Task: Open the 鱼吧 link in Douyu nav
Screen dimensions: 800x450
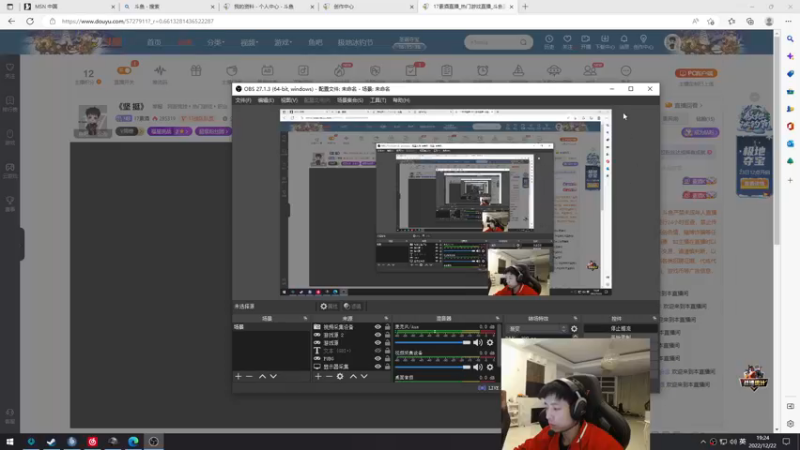Action: point(315,42)
